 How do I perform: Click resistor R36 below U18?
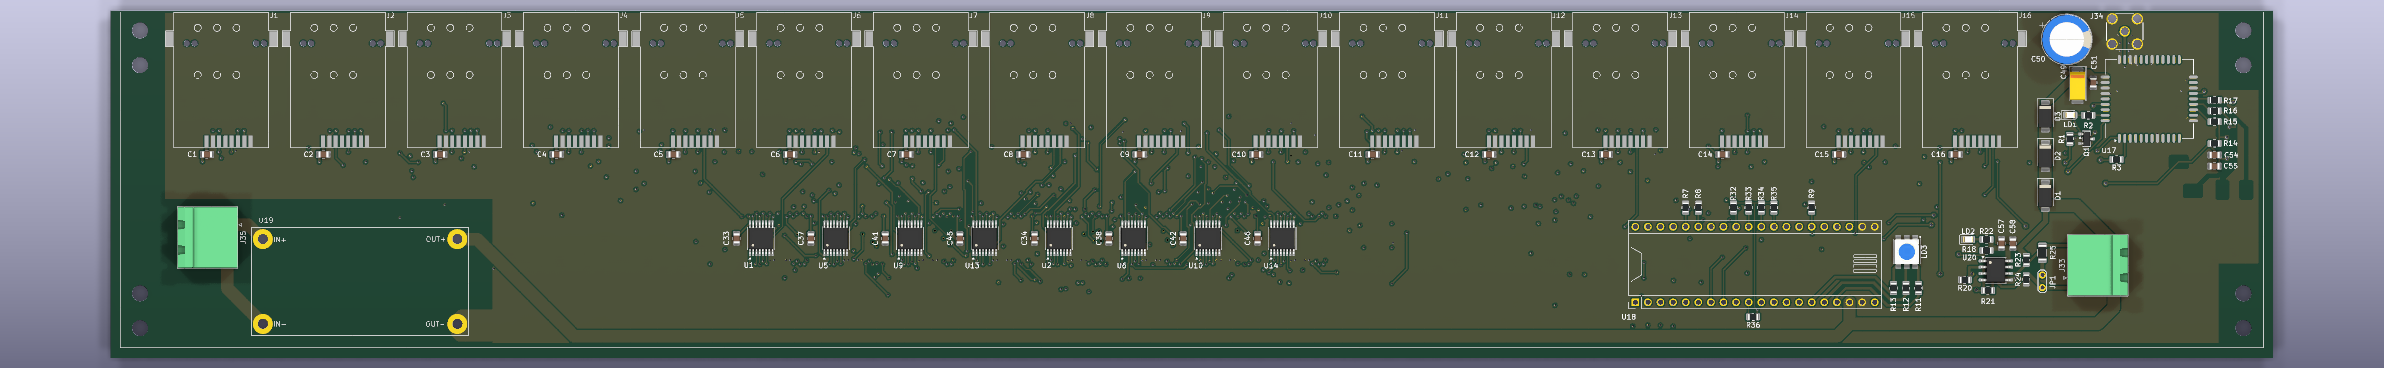1752,317
